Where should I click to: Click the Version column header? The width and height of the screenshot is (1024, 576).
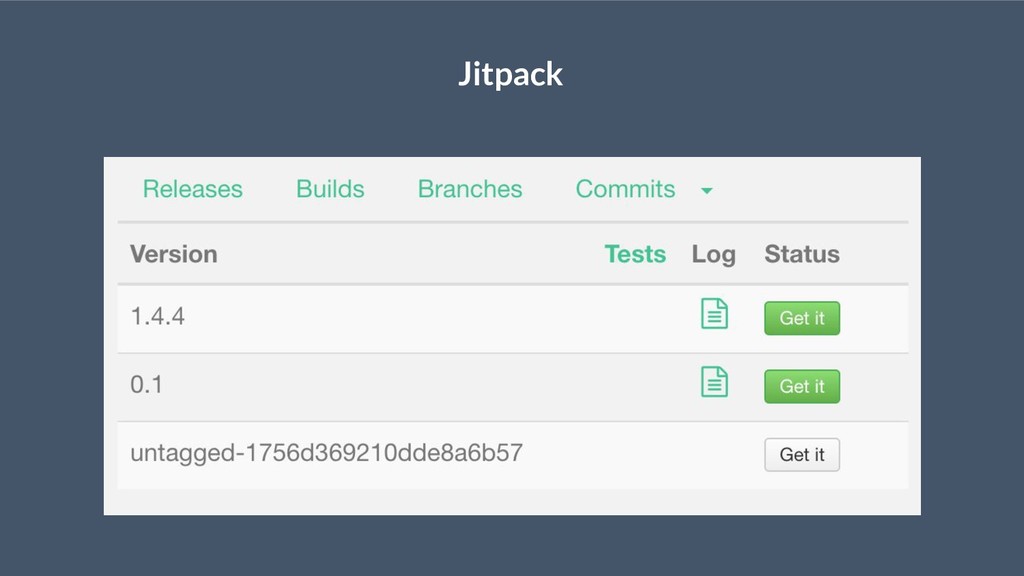(174, 254)
